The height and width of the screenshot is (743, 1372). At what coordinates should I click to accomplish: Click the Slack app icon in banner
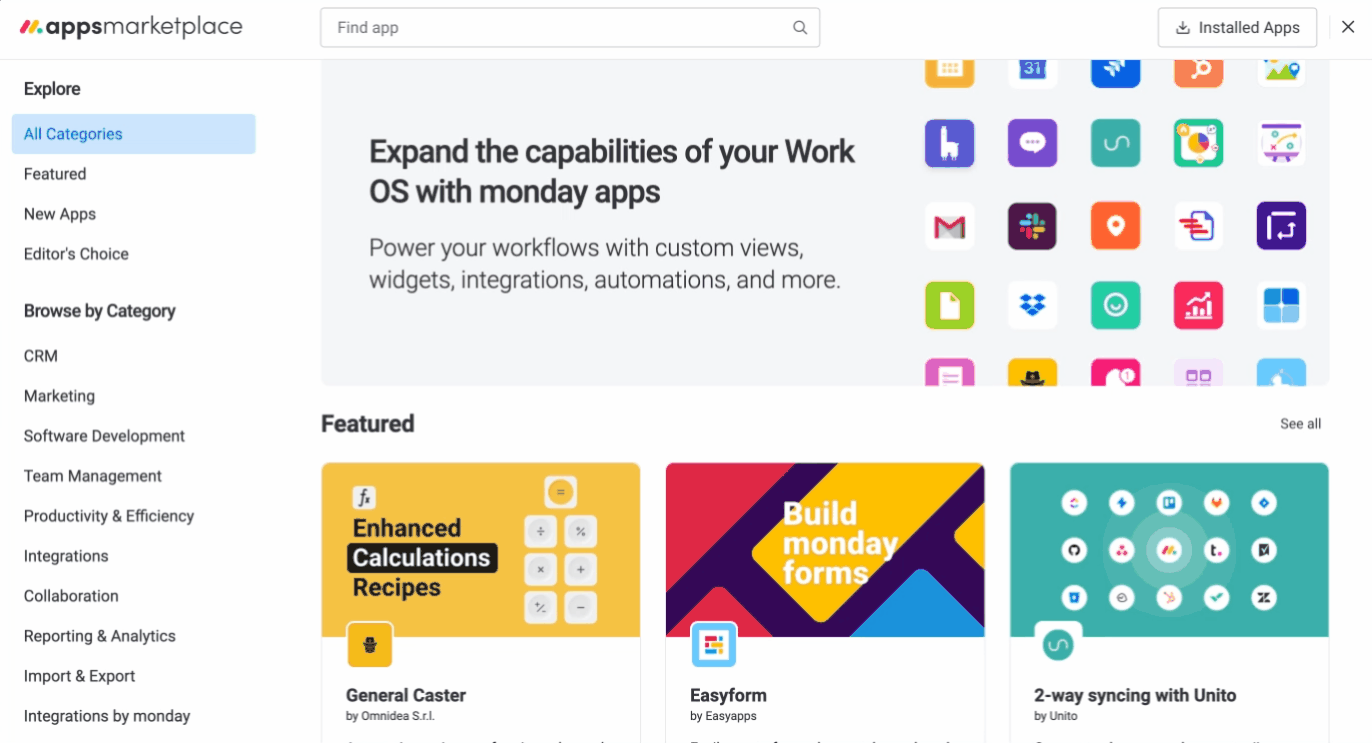(x=1032, y=226)
